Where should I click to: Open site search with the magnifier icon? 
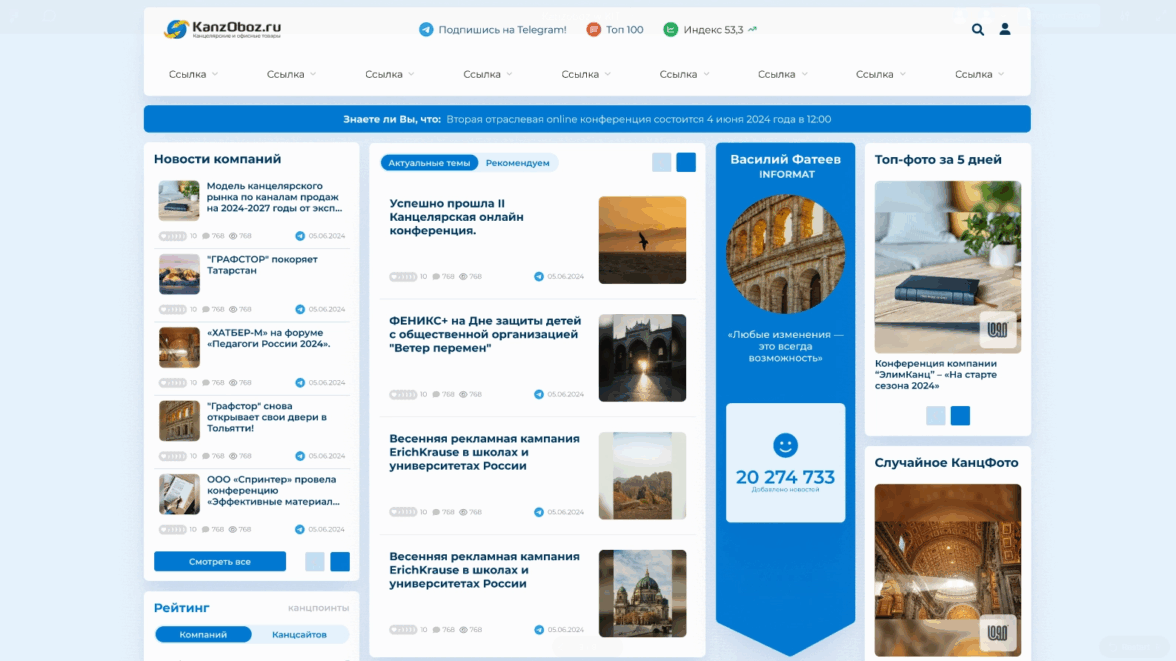point(977,29)
